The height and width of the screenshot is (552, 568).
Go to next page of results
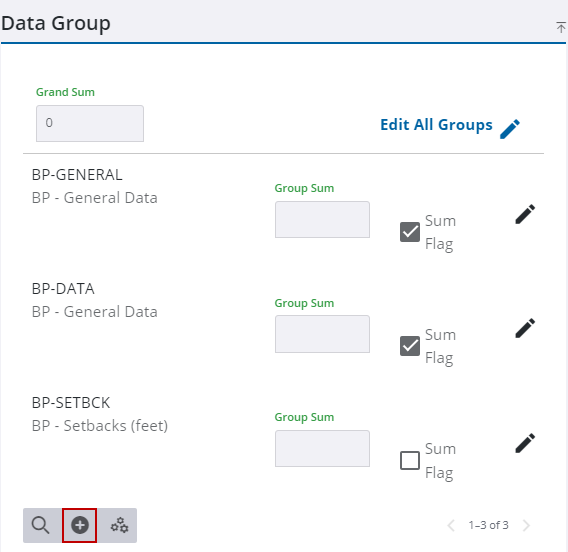[526, 525]
